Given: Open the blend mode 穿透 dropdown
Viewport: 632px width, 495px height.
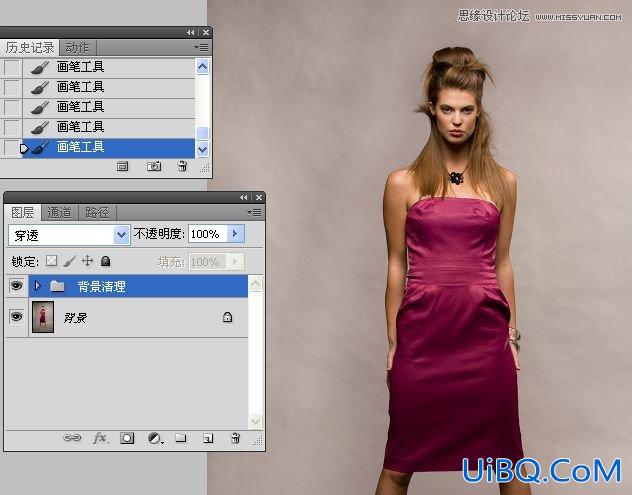Looking at the screenshot, I should [121, 235].
